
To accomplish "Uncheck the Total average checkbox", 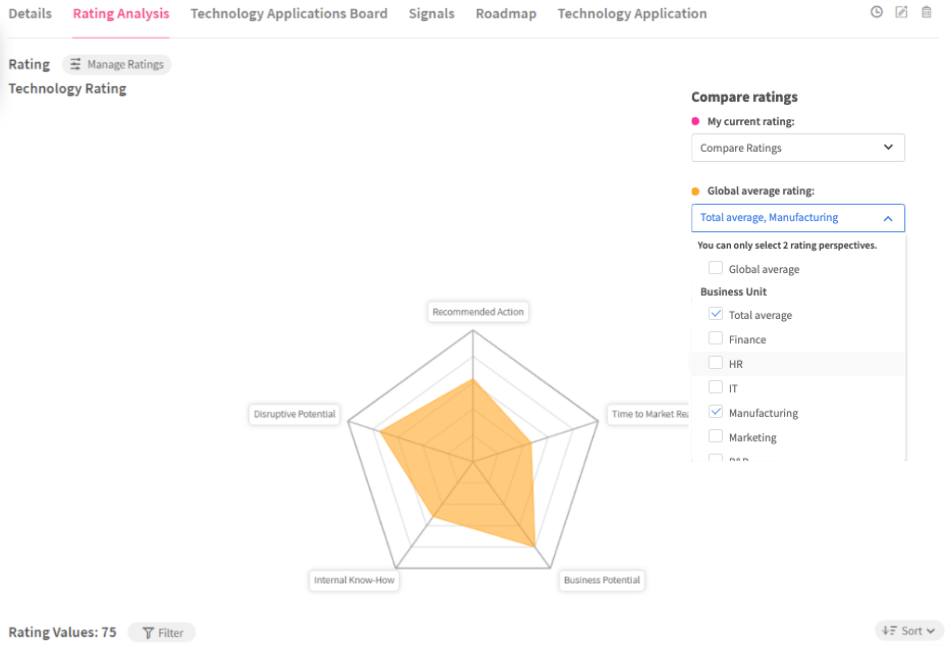I will point(716,314).
